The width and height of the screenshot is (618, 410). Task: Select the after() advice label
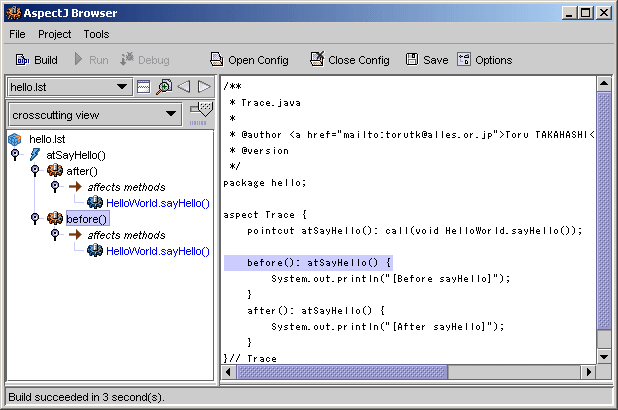(82, 171)
